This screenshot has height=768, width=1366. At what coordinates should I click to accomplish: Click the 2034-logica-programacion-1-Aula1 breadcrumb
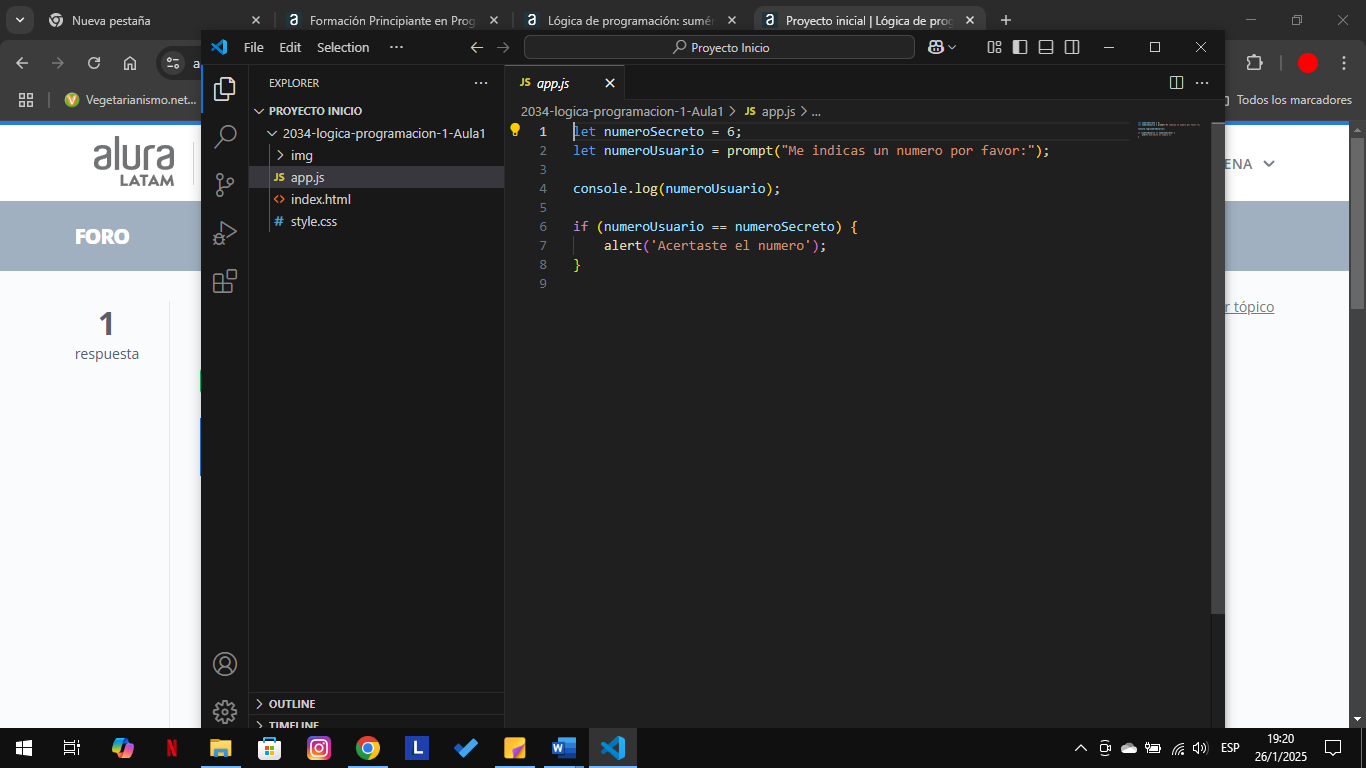tap(622, 112)
